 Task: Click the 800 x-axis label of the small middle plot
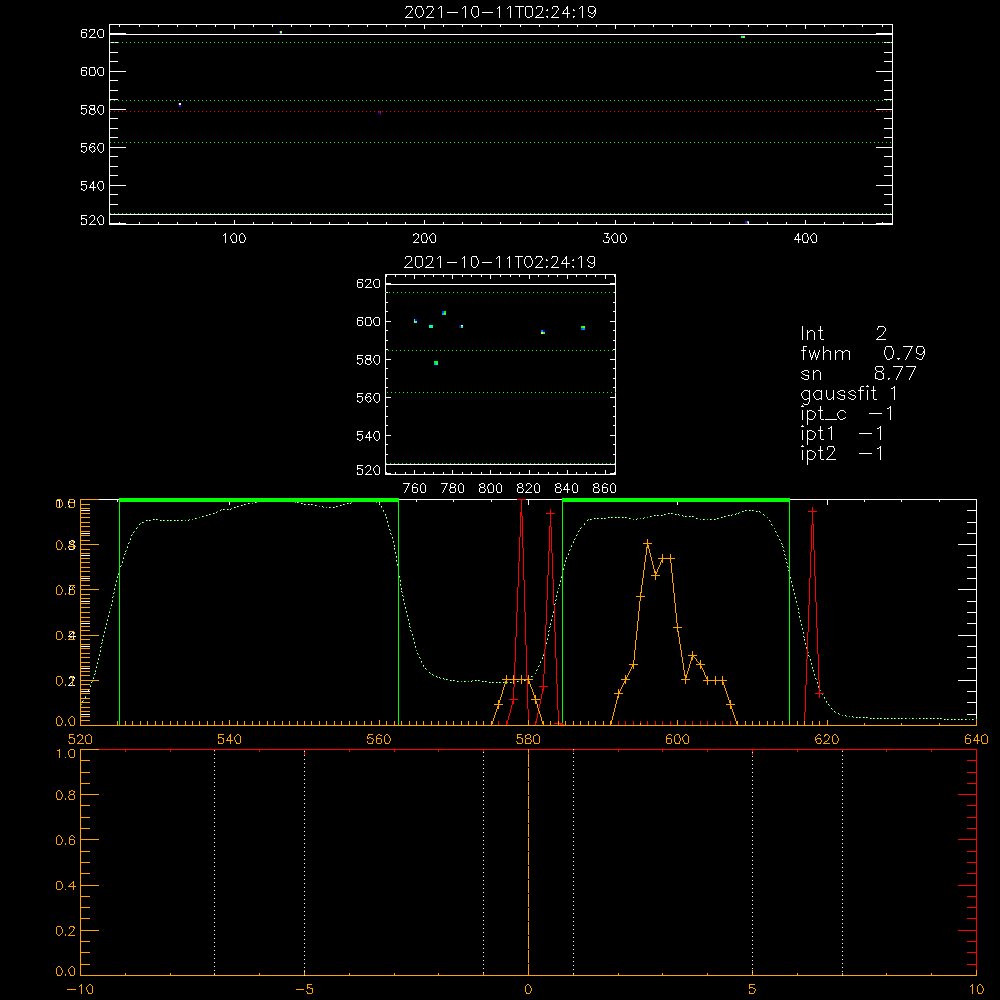[490, 489]
